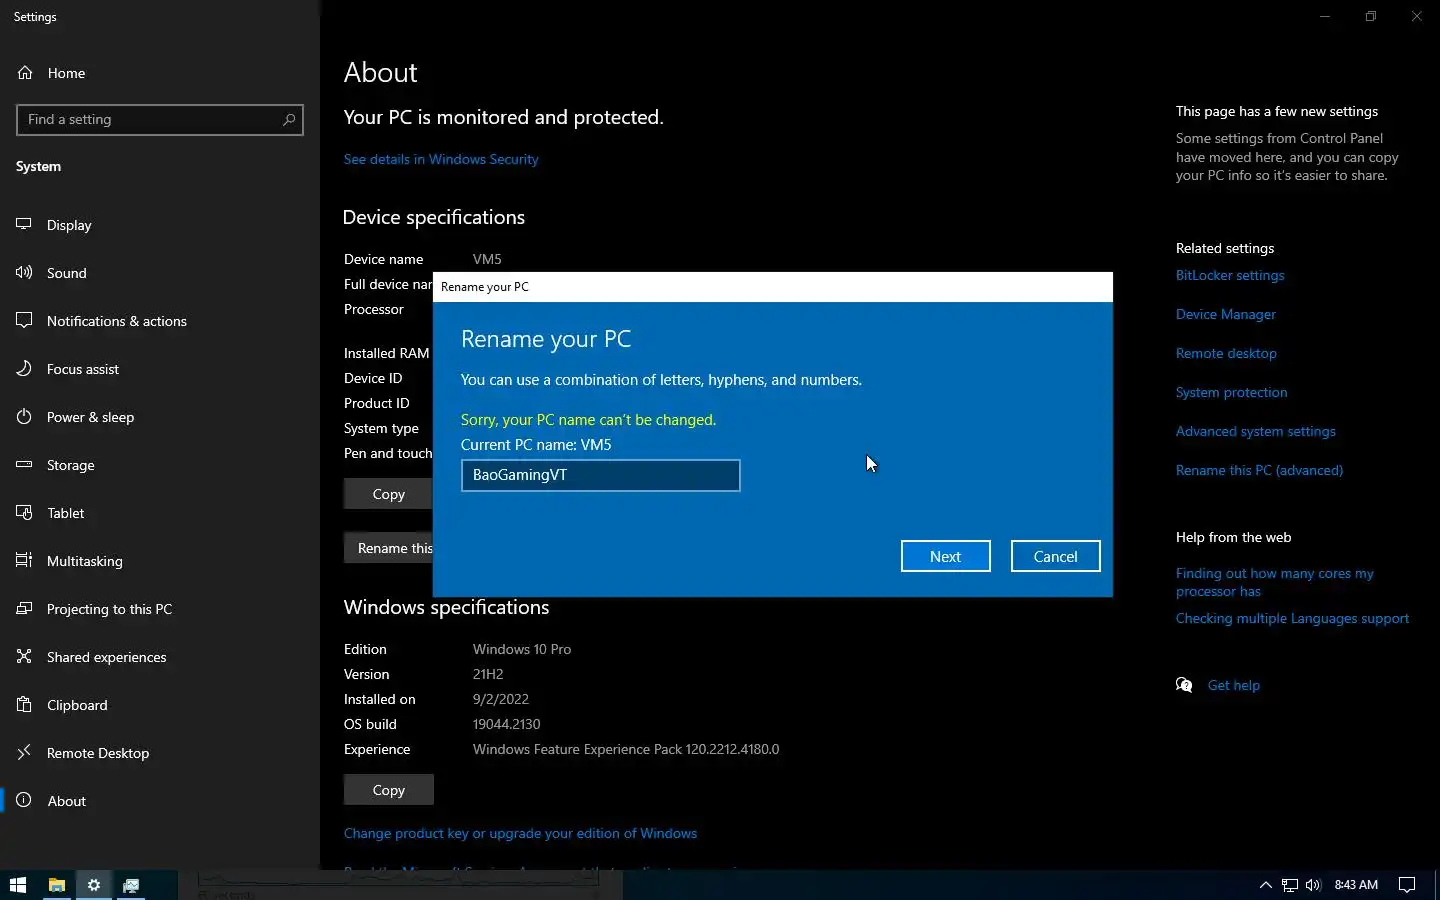Click the volume icon in system tray
The height and width of the screenshot is (900, 1440).
[1313, 885]
